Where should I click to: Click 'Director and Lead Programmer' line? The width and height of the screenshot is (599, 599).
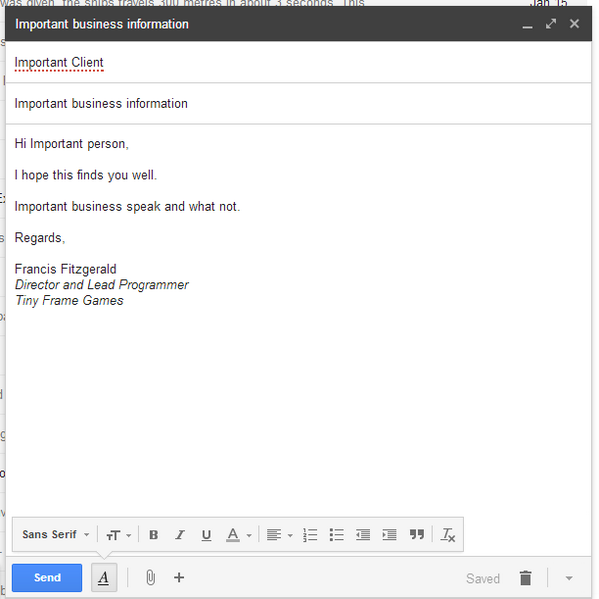(102, 285)
